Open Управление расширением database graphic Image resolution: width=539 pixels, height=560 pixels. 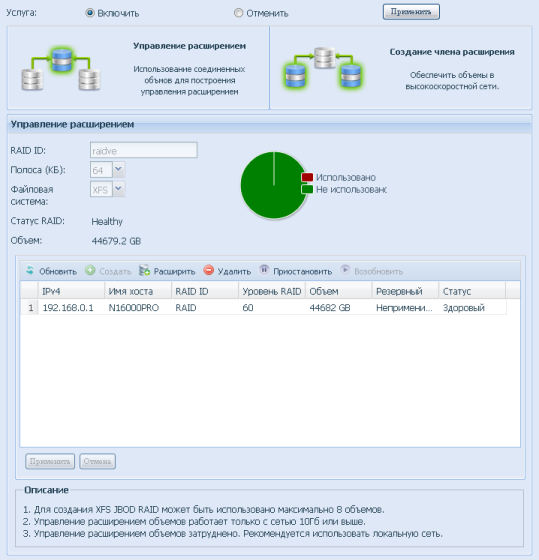61,69
